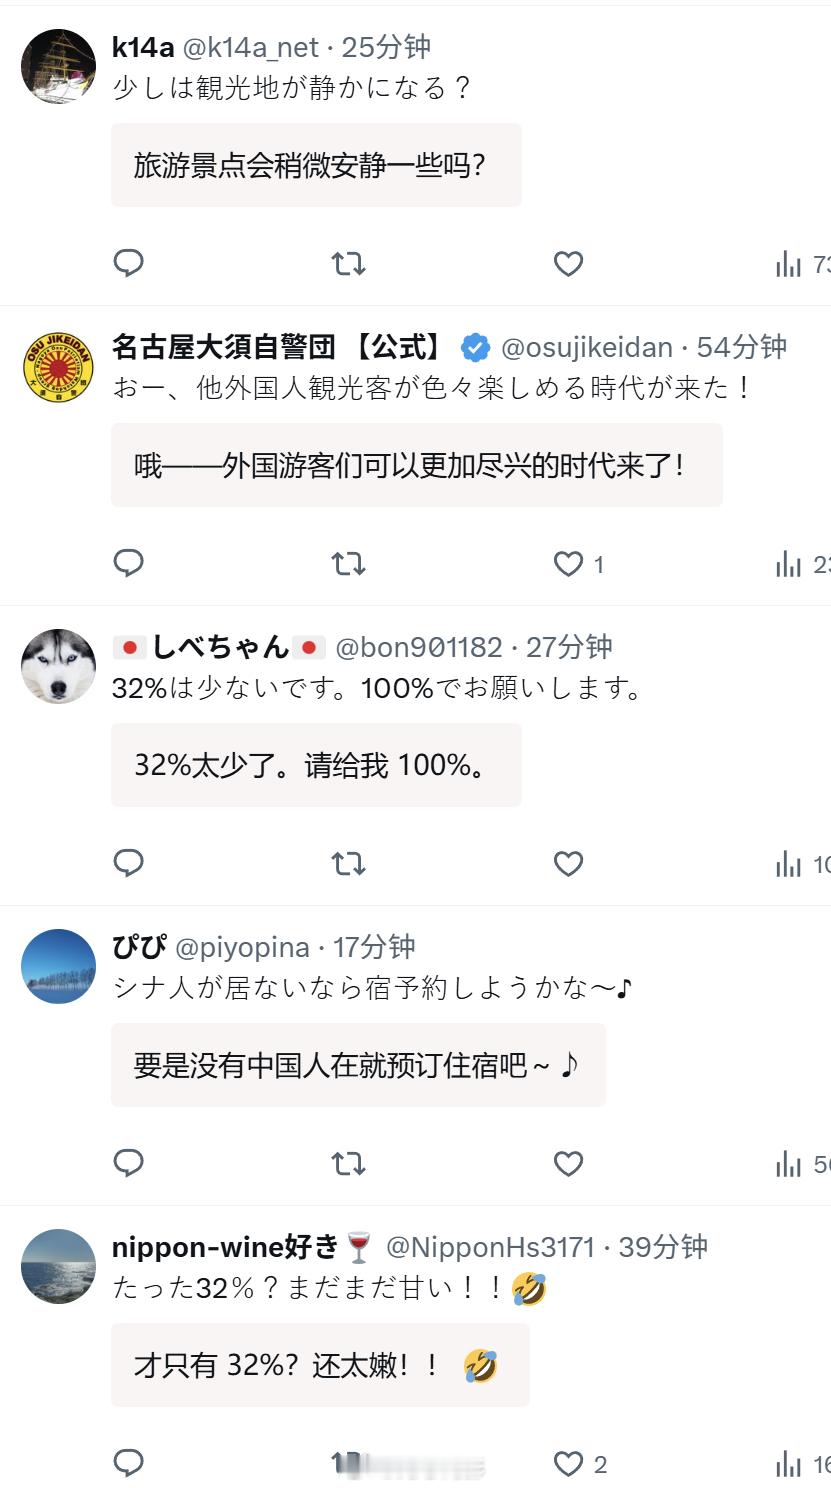Reply to nippon-wine好き's tweet

point(129,1463)
